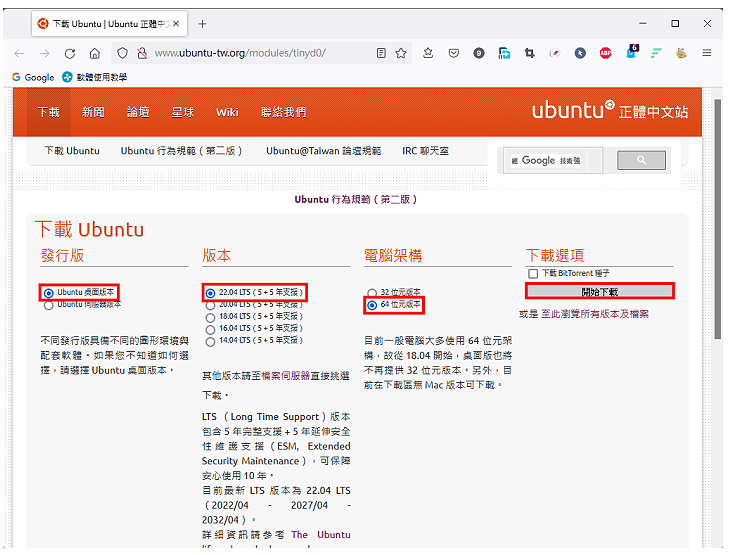Open the Firefox hamburger menu

[706, 53]
